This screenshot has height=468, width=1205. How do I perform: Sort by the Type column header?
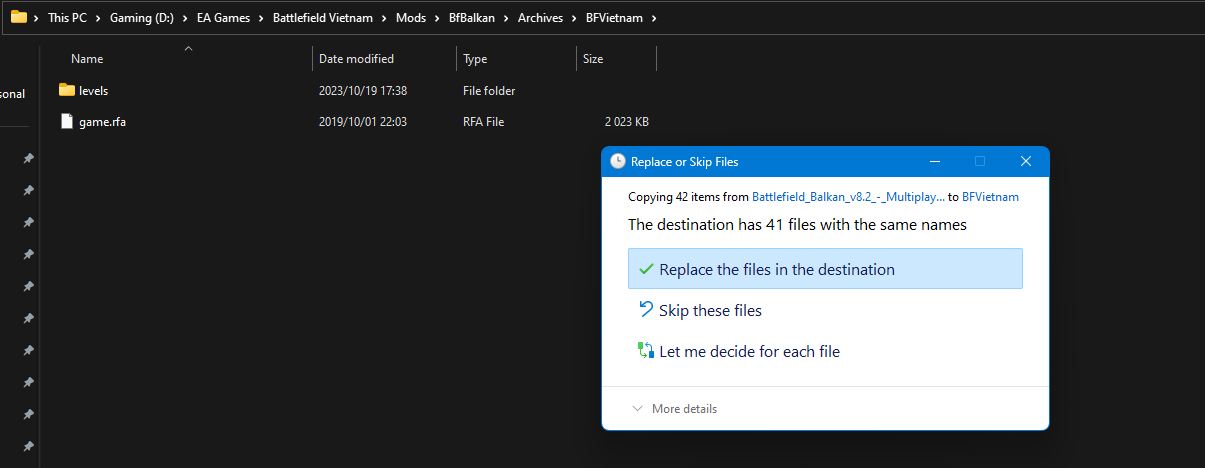click(x=475, y=59)
